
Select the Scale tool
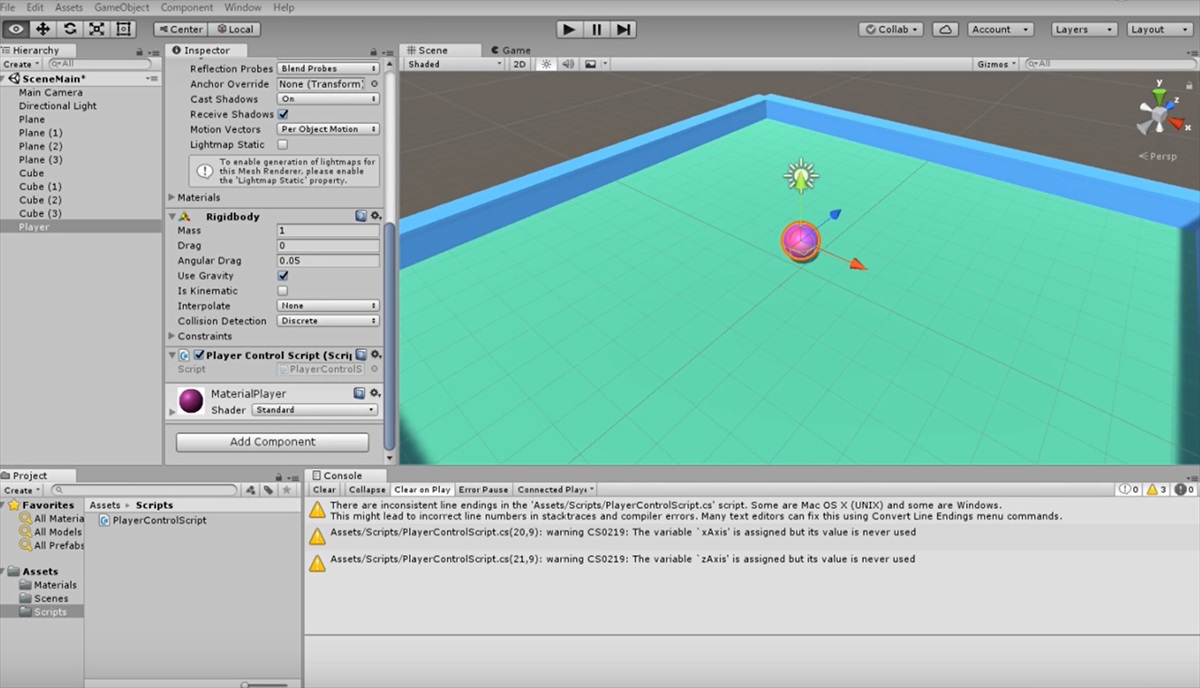tap(97, 29)
